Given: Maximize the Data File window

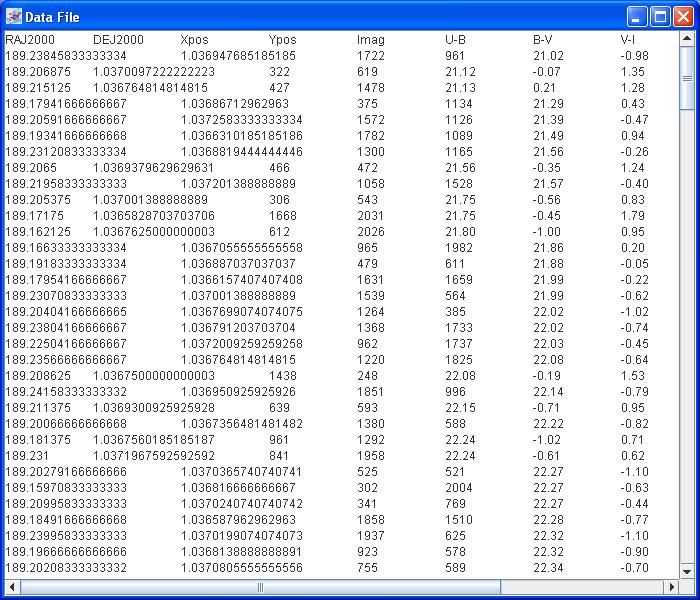Looking at the screenshot, I should pyautogui.click(x=660, y=17).
